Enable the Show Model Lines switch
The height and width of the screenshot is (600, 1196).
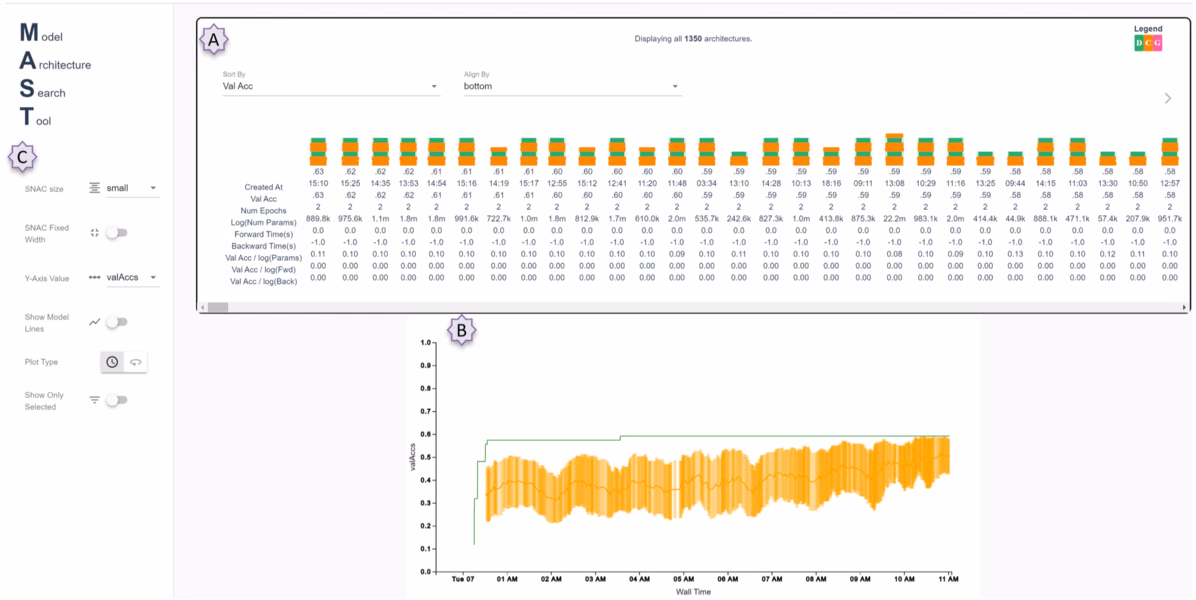(117, 322)
